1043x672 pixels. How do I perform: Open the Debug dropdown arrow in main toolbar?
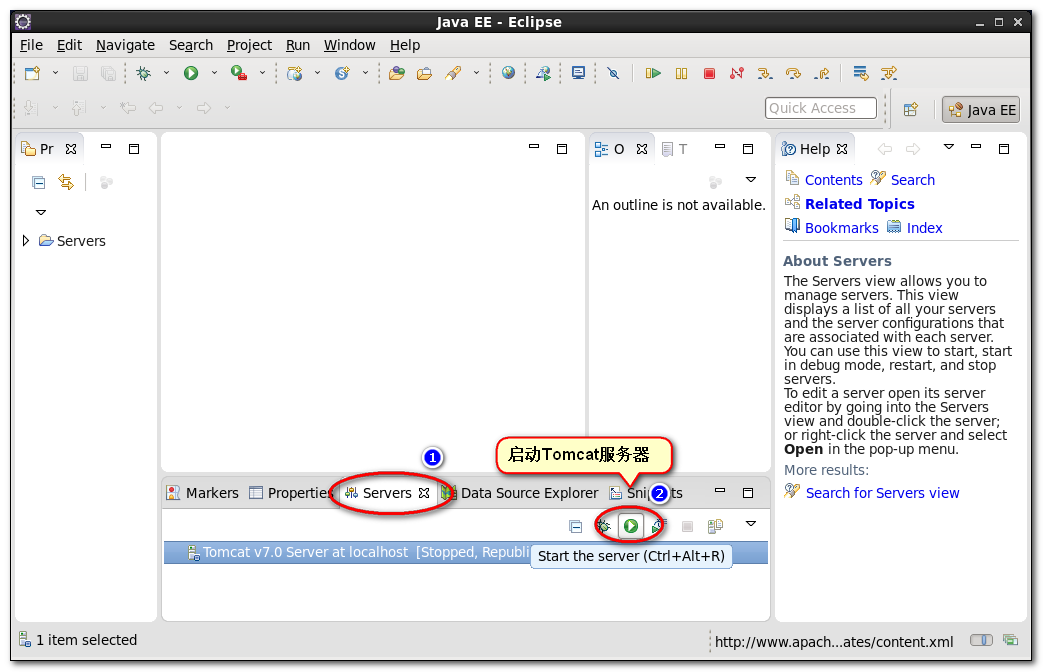point(166,73)
